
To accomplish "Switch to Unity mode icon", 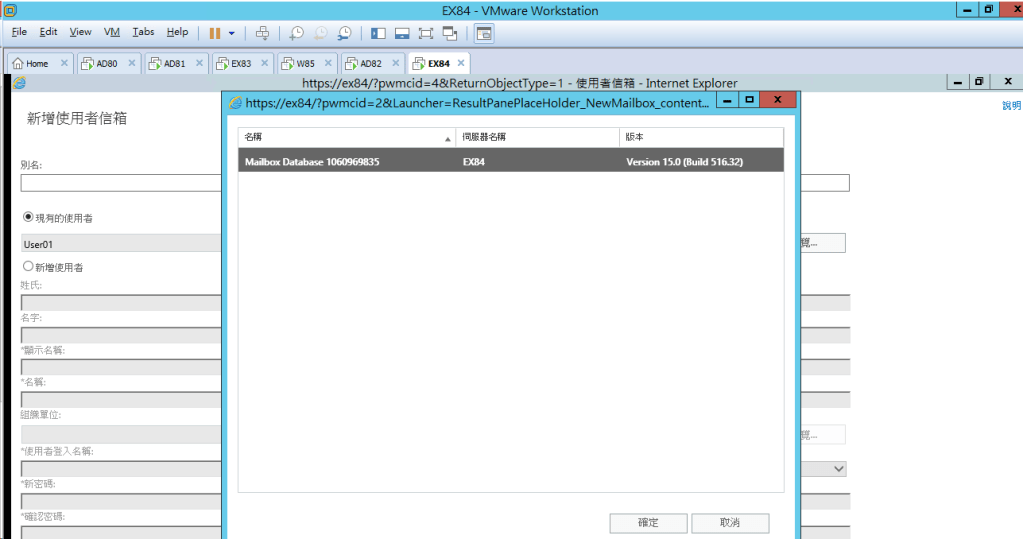I will 450,33.
